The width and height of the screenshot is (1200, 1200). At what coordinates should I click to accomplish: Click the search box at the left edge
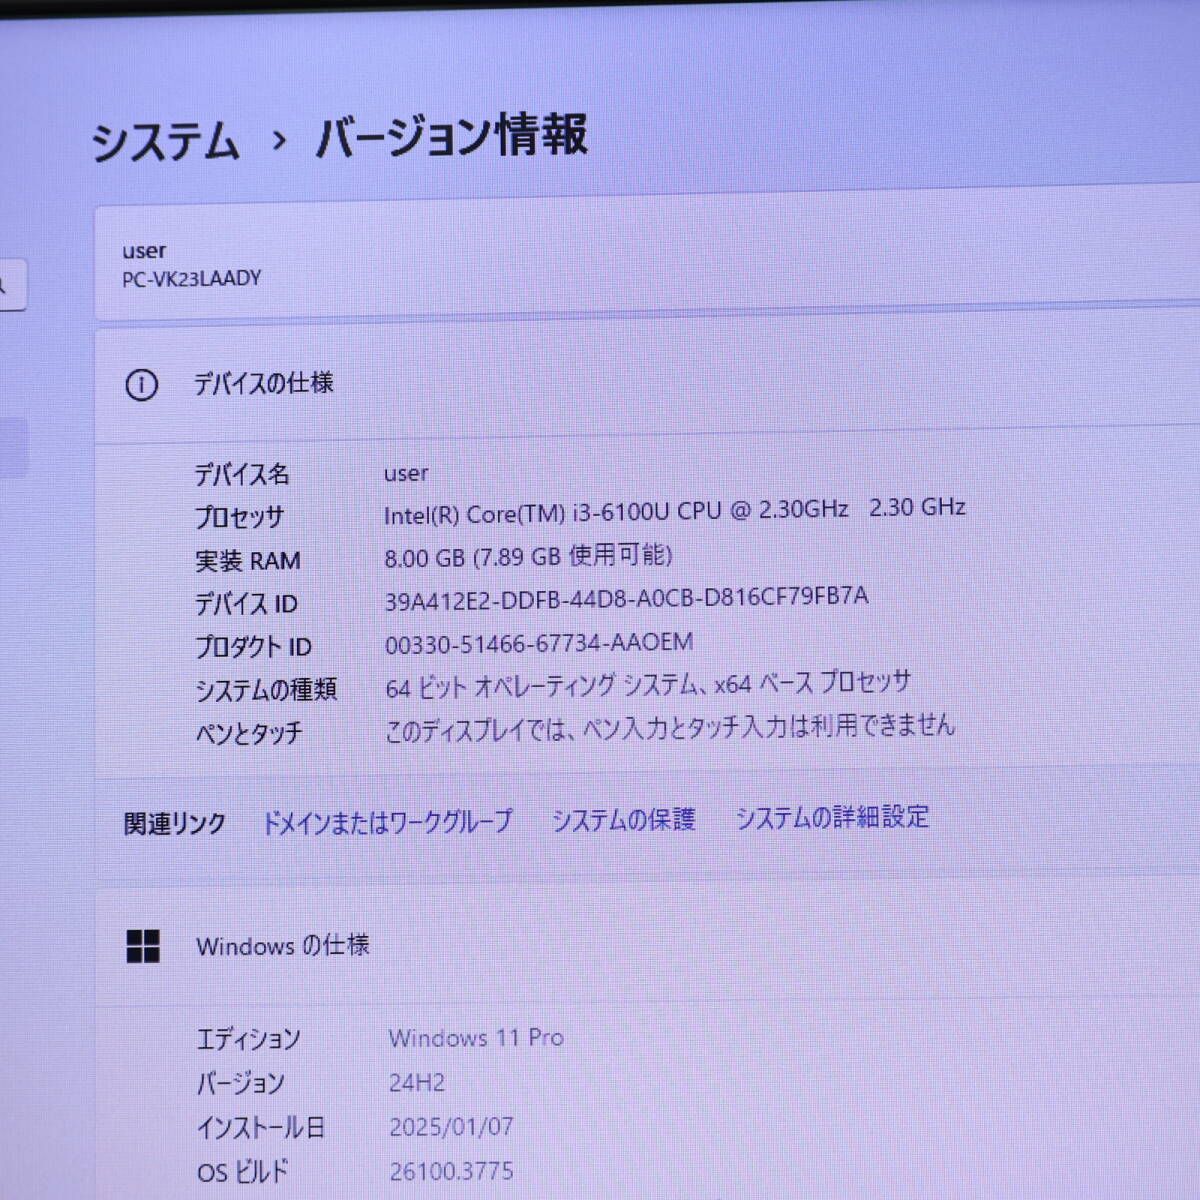[12, 285]
